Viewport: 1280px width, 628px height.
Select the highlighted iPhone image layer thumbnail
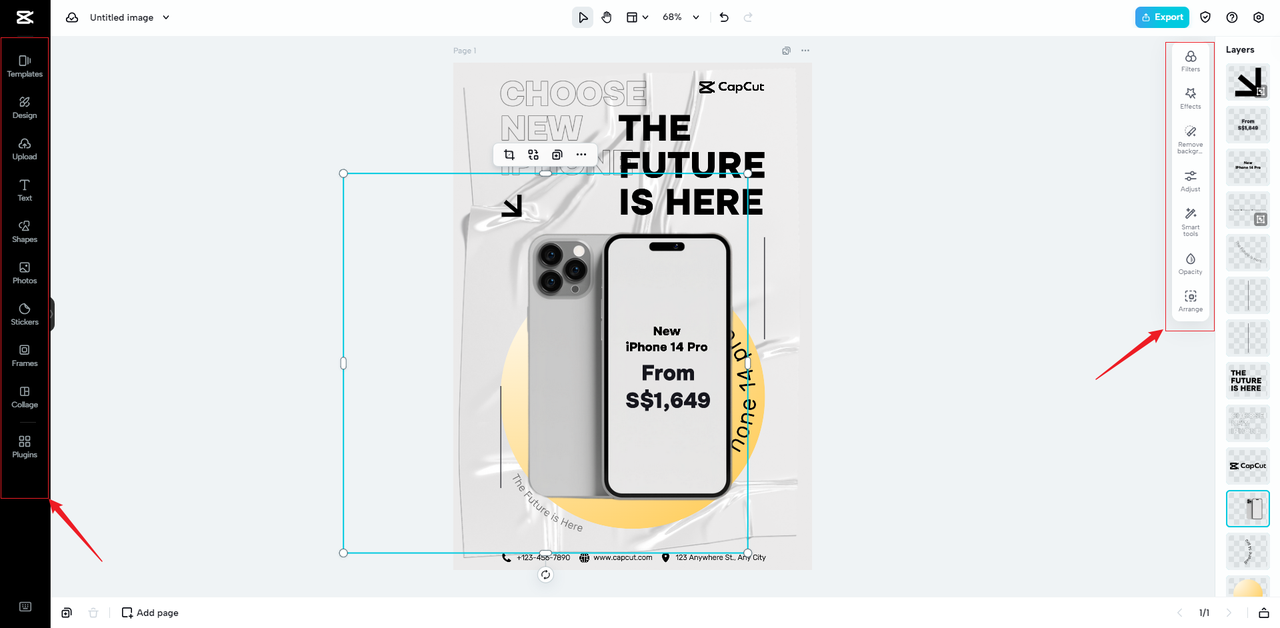coord(1248,509)
